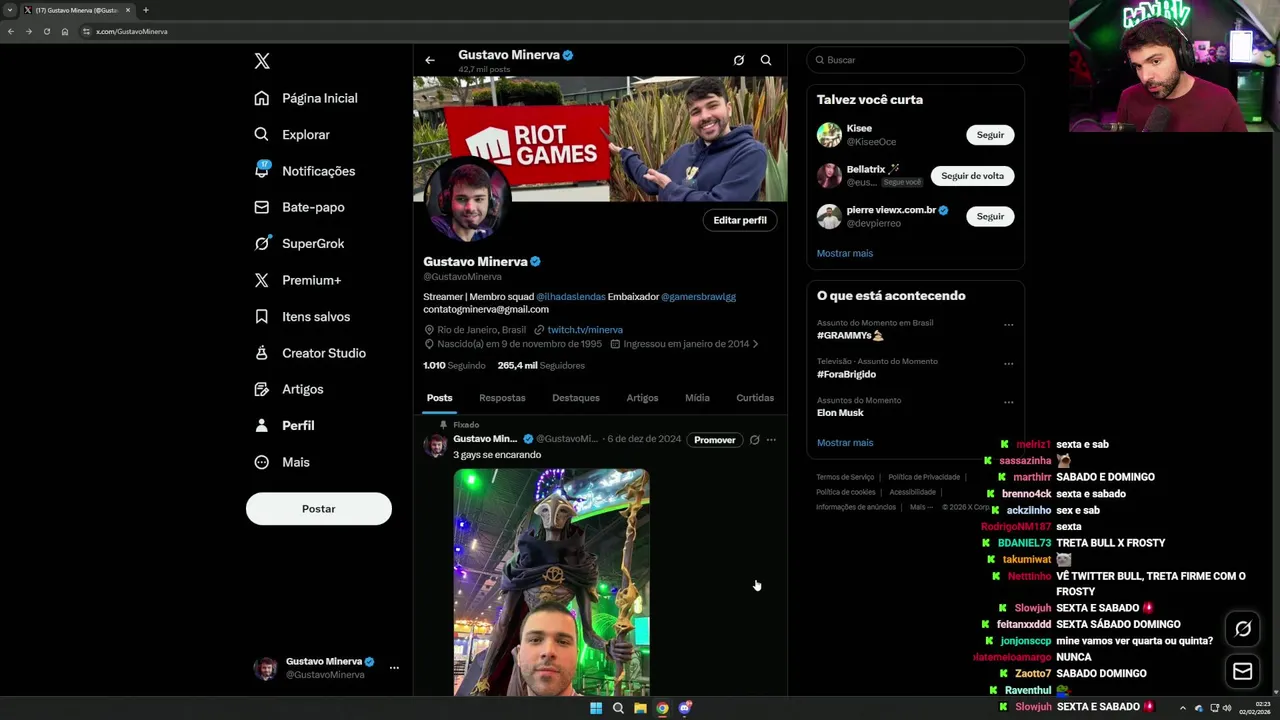Click the Postar button

319,509
